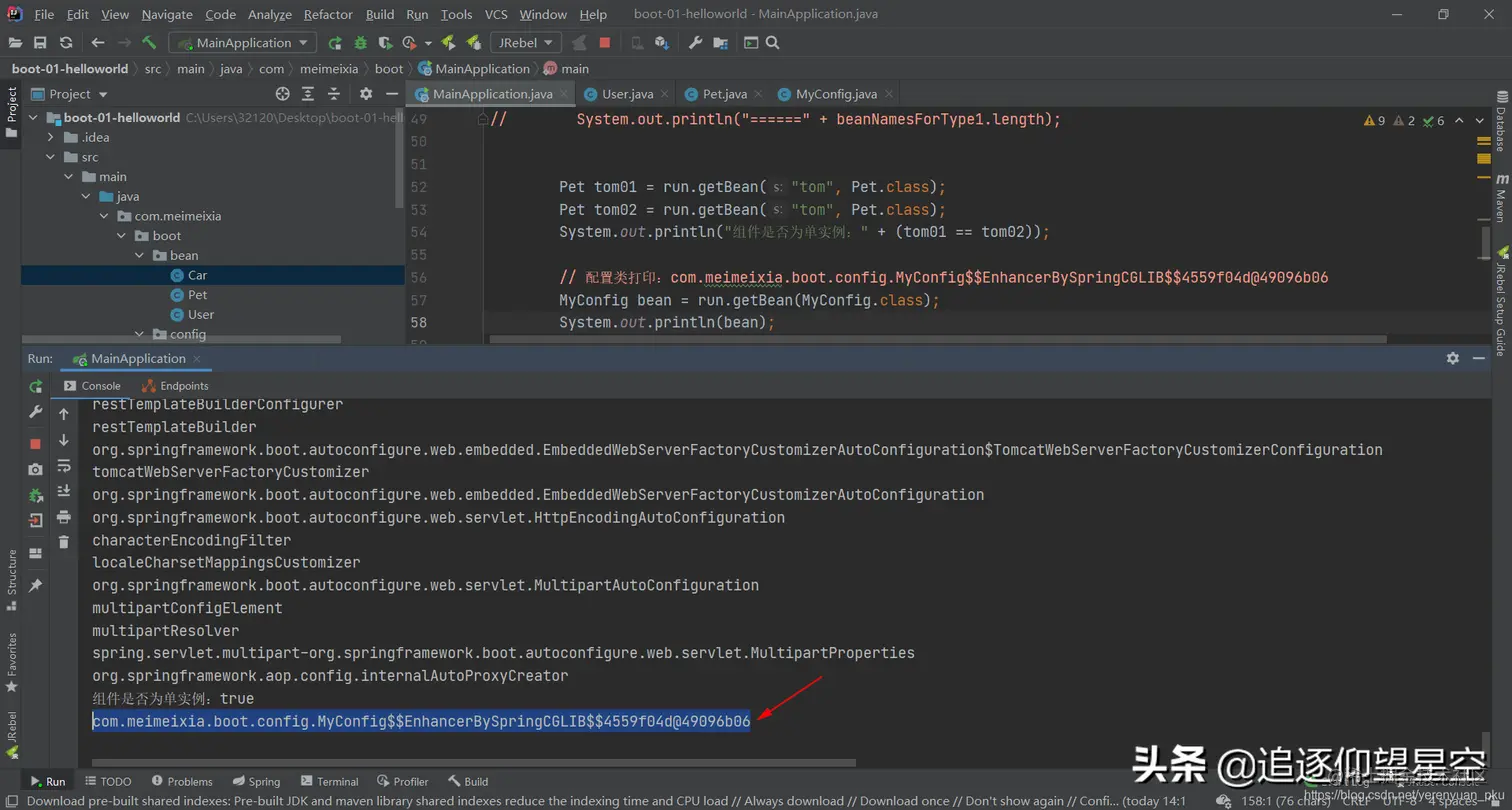Open the Terminal tool window button
Viewport: 1512px width, 810px height.
pos(329,782)
